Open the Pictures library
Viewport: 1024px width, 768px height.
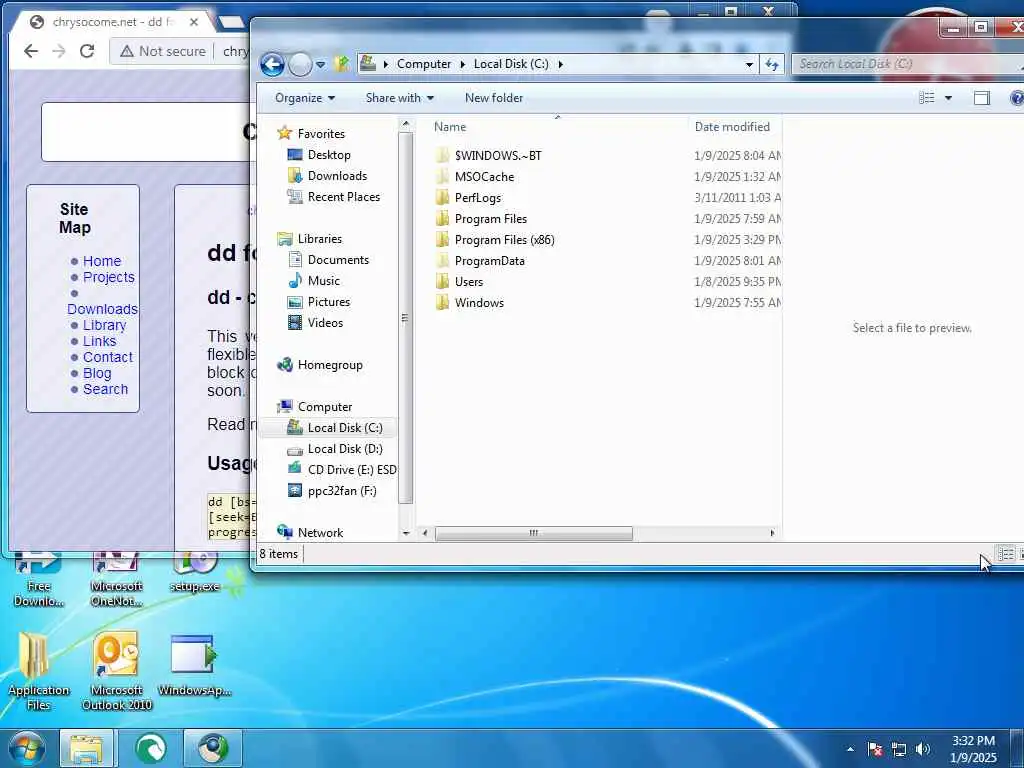point(328,302)
